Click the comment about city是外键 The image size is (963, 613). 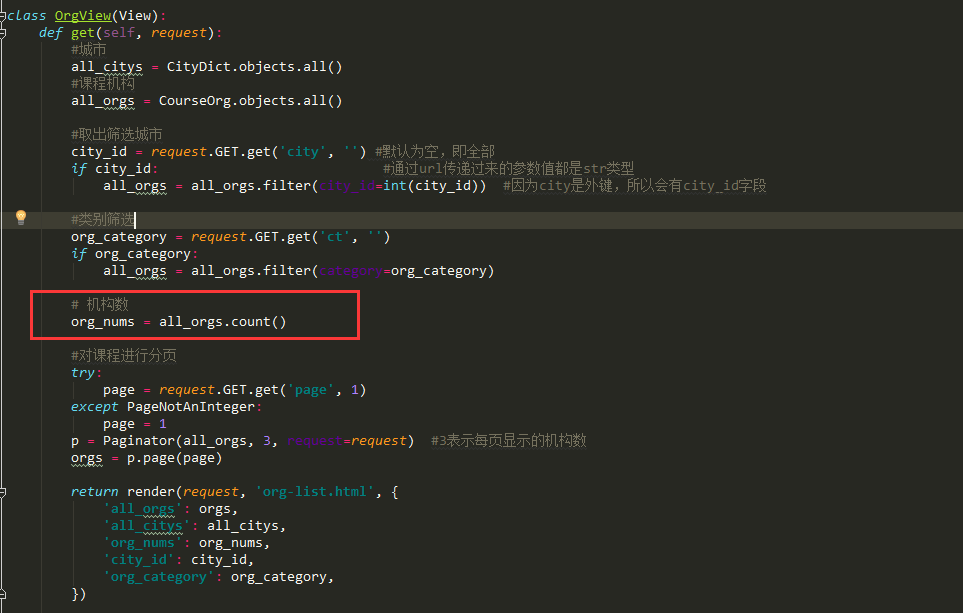click(x=634, y=185)
